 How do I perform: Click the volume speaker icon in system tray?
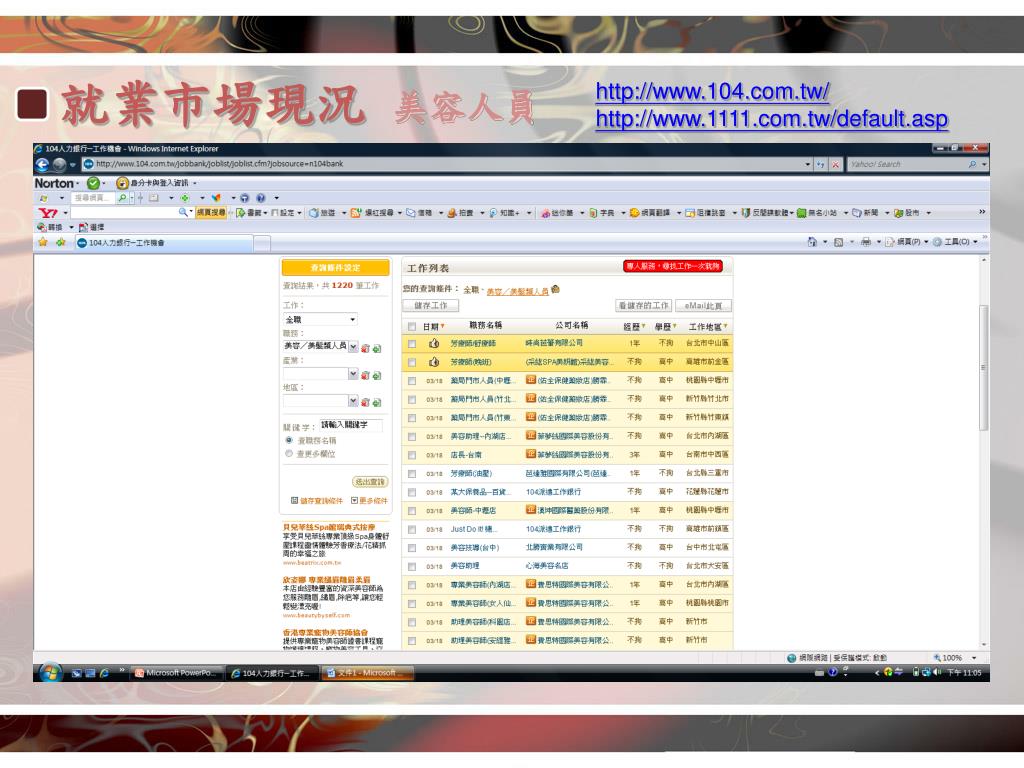coord(938,672)
